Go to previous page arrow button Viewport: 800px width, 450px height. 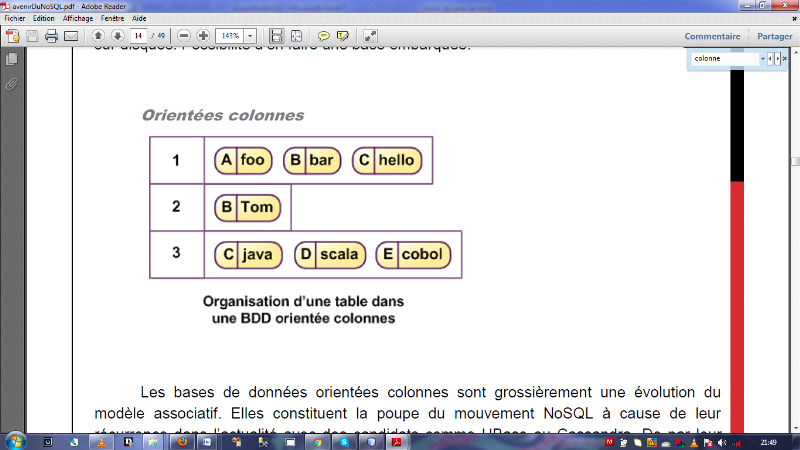coord(98,36)
